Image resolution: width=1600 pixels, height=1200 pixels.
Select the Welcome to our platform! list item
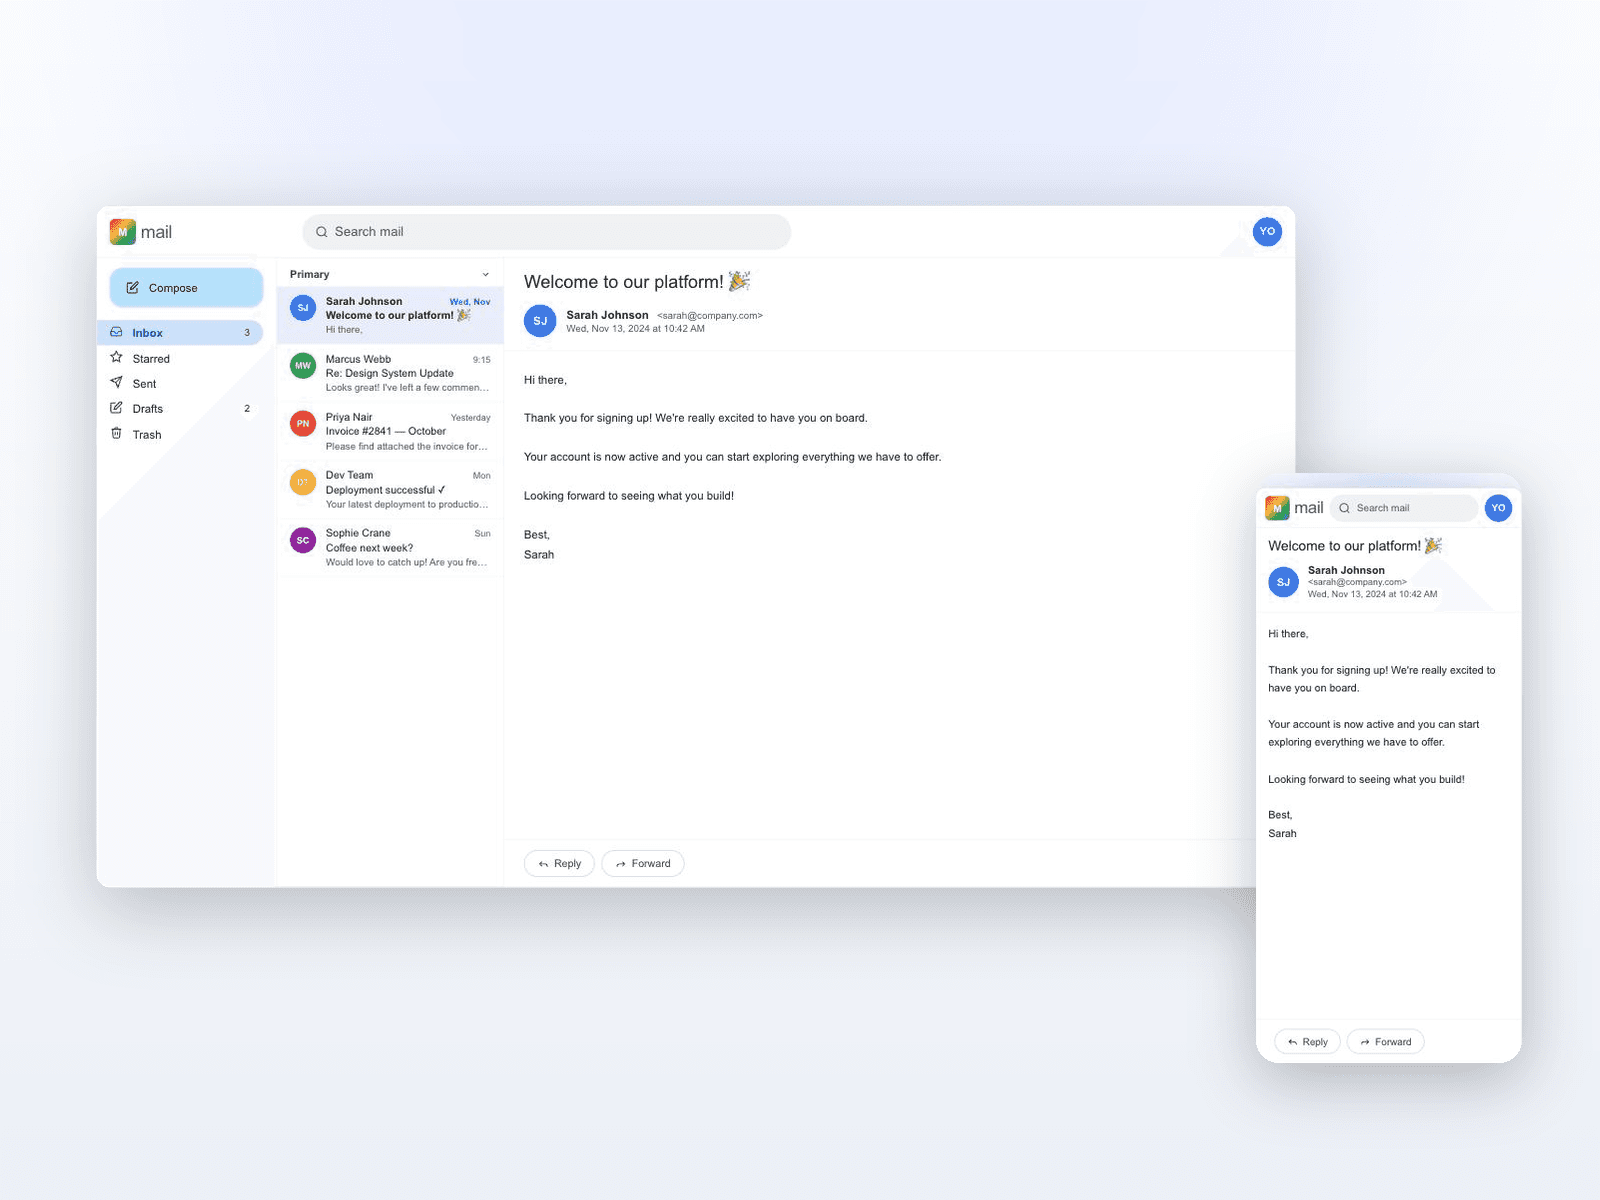tap(390, 315)
